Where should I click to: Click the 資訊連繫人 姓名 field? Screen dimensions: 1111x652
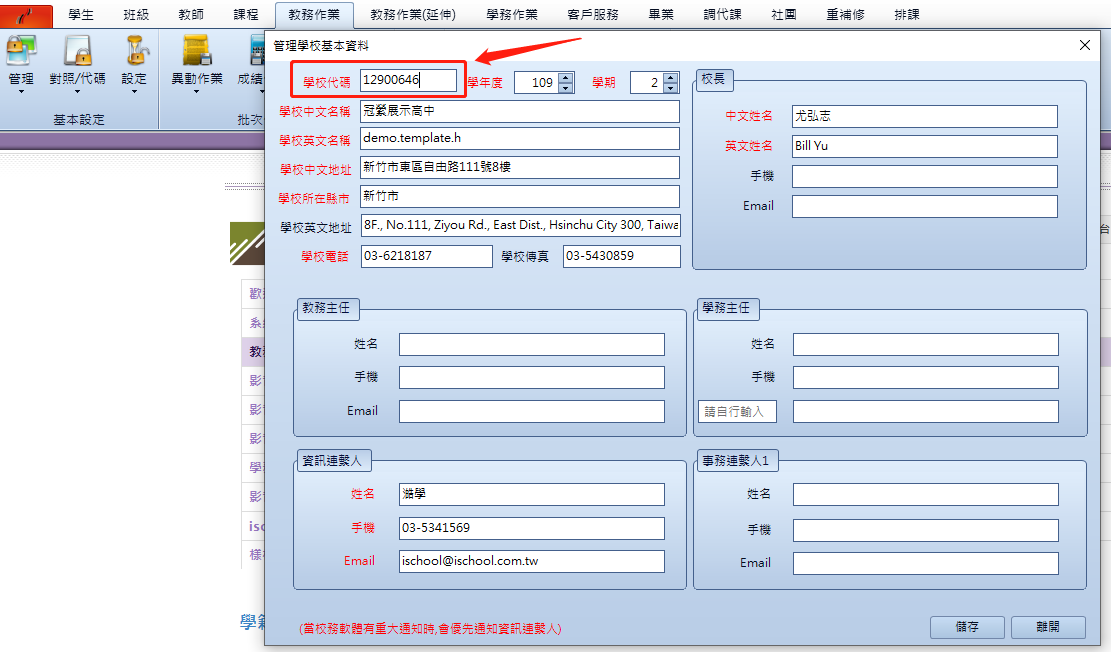click(531, 494)
